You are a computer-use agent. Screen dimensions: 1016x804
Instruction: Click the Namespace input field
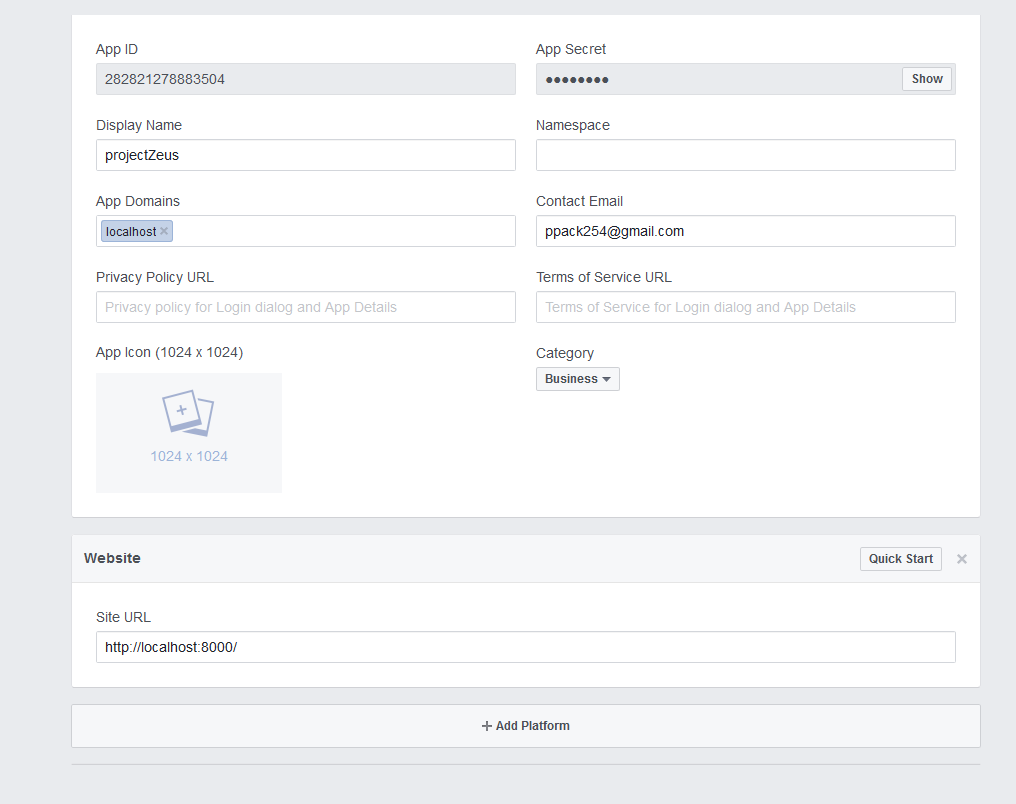(745, 155)
